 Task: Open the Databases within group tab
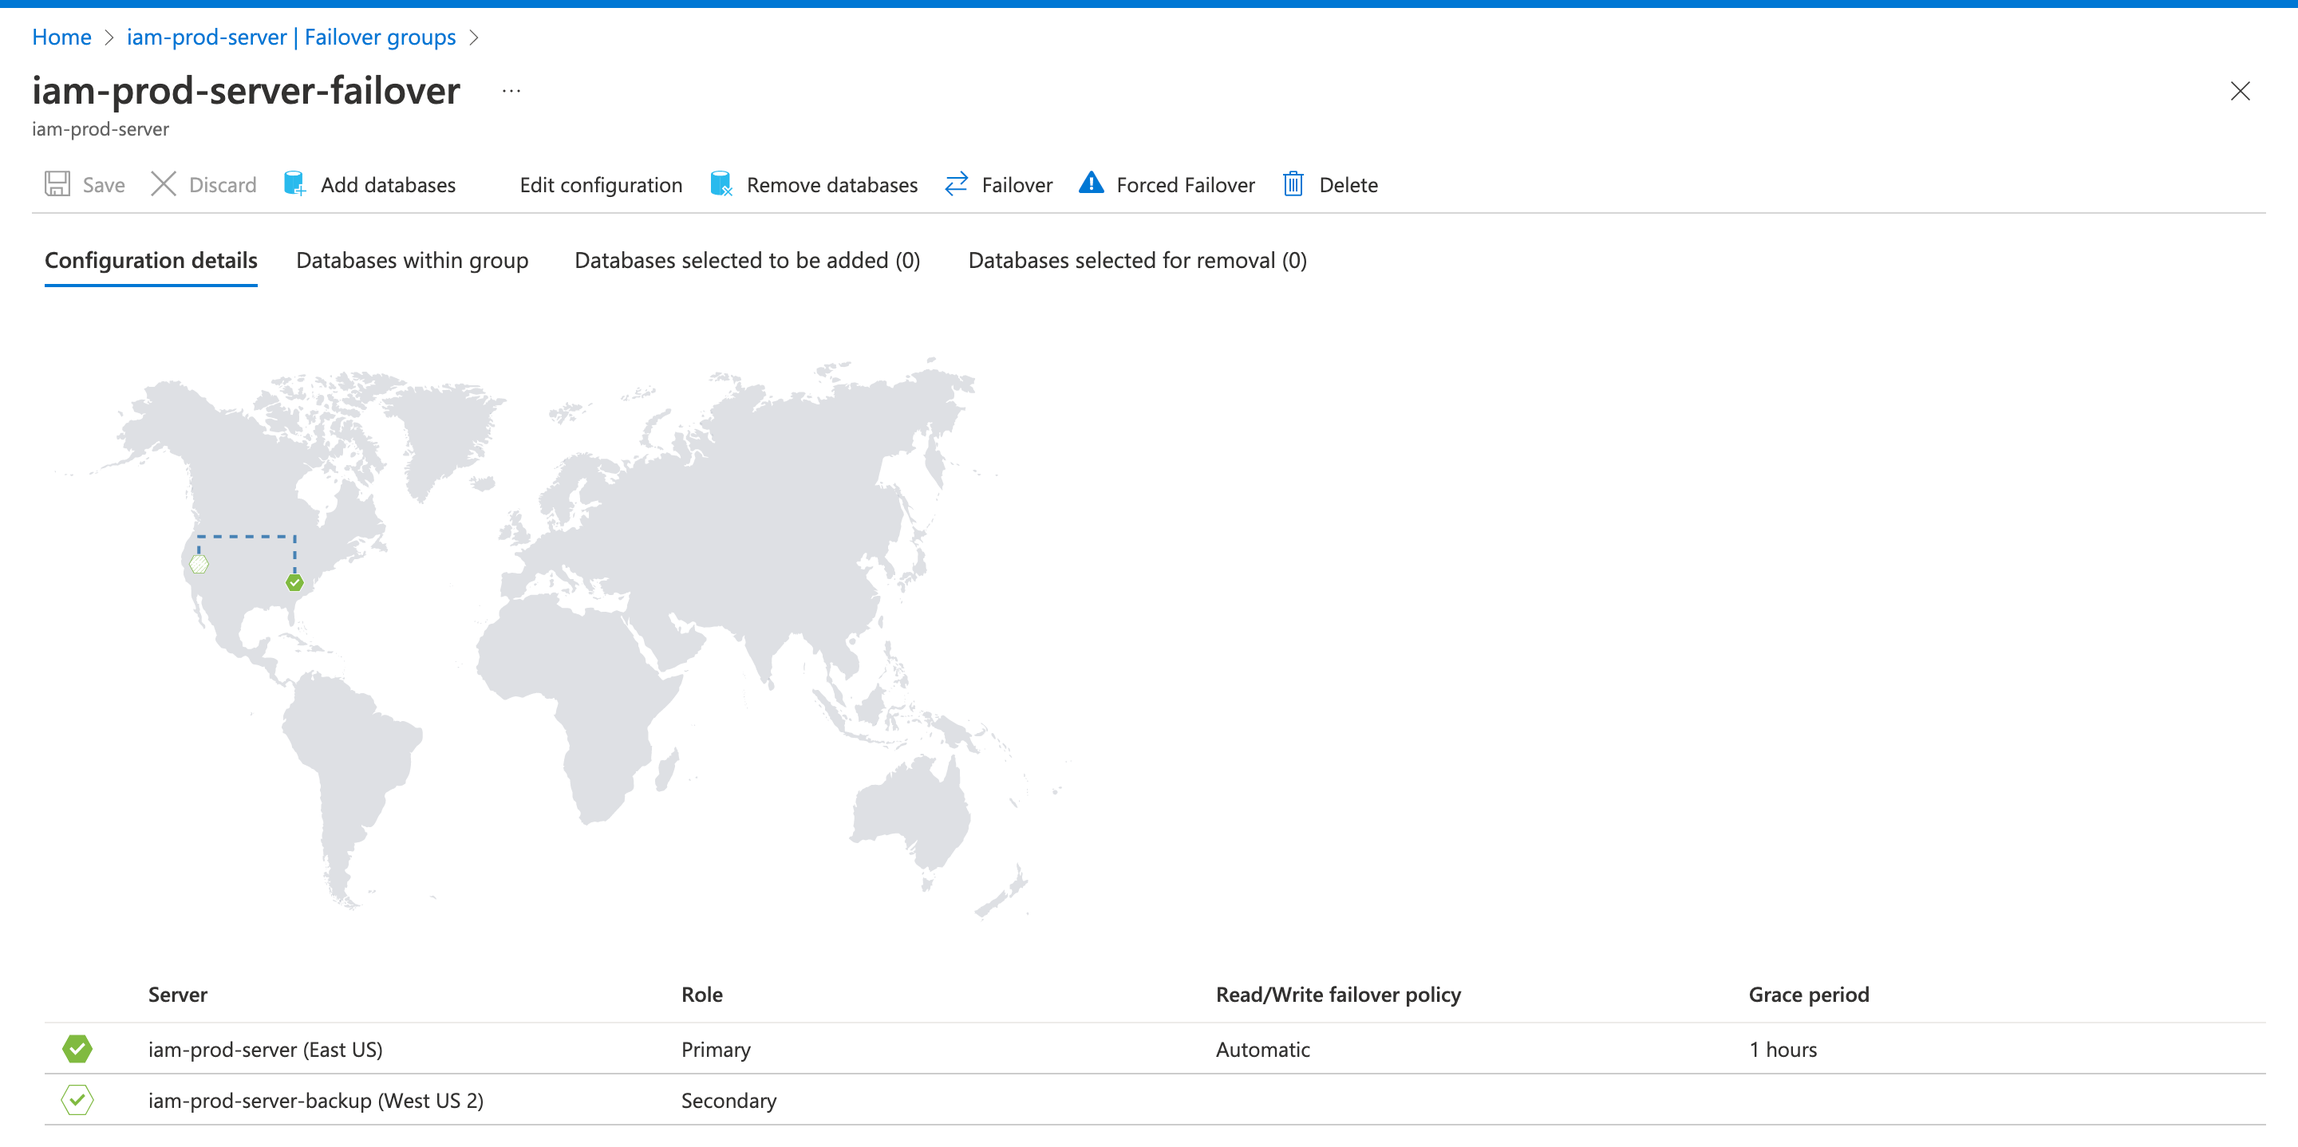[412, 260]
